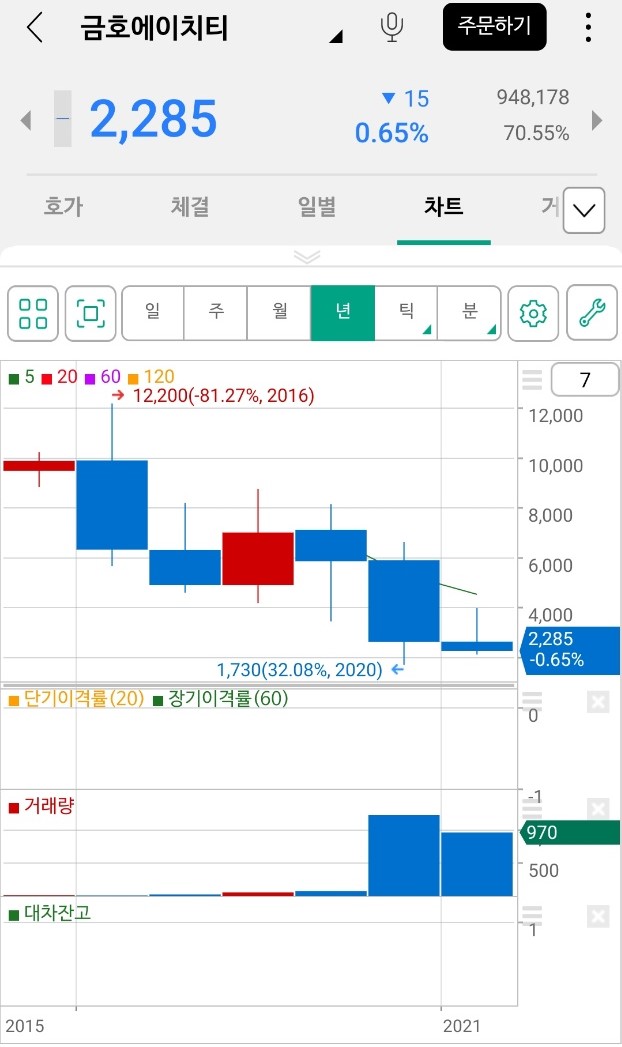Viewport: 622px width, 1047px height.
Task: Open chart settings gear icon
Action: tap(533, 313)
